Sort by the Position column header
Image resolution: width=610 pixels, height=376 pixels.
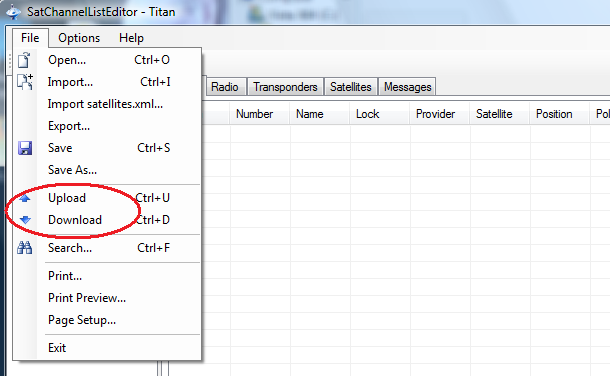pyautogui.click(x=559, y=114)
